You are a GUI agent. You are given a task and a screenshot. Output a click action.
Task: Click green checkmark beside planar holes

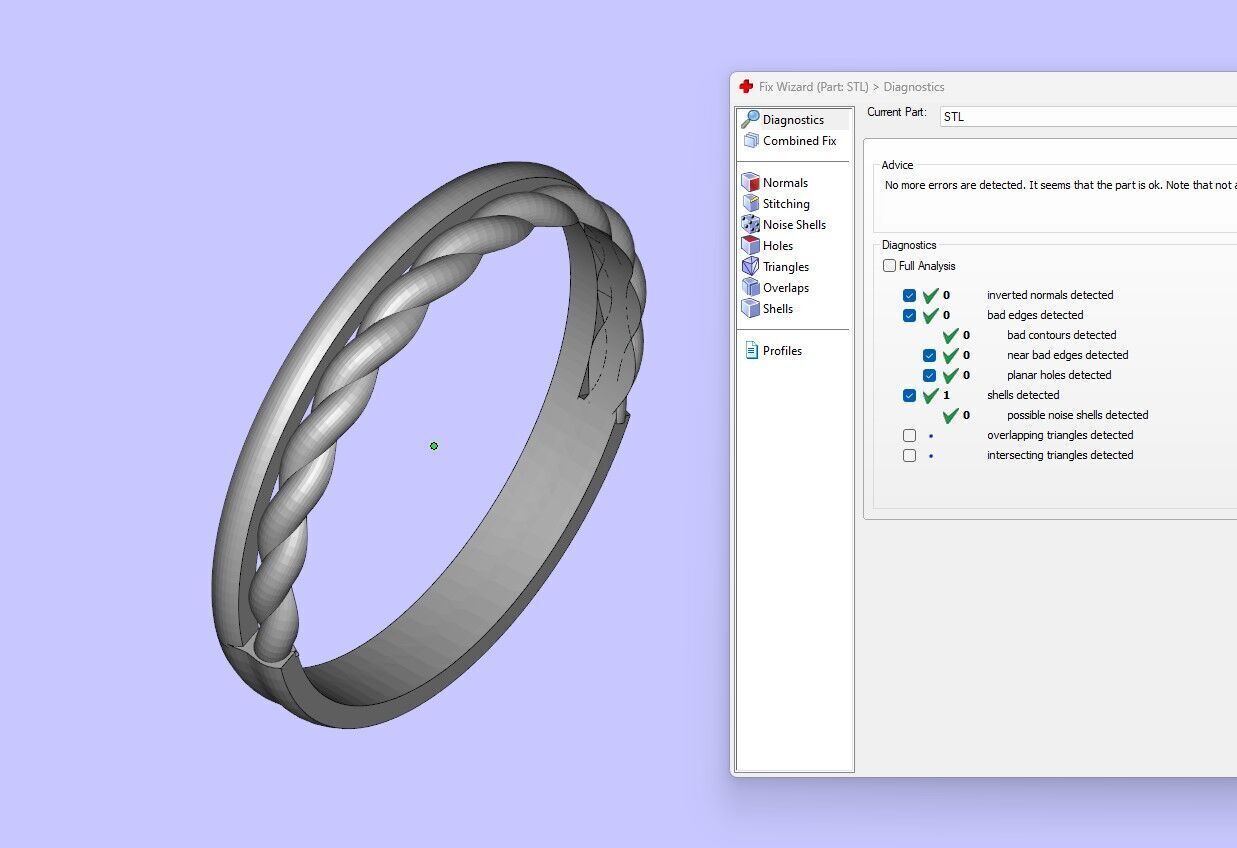coord(950,375)
